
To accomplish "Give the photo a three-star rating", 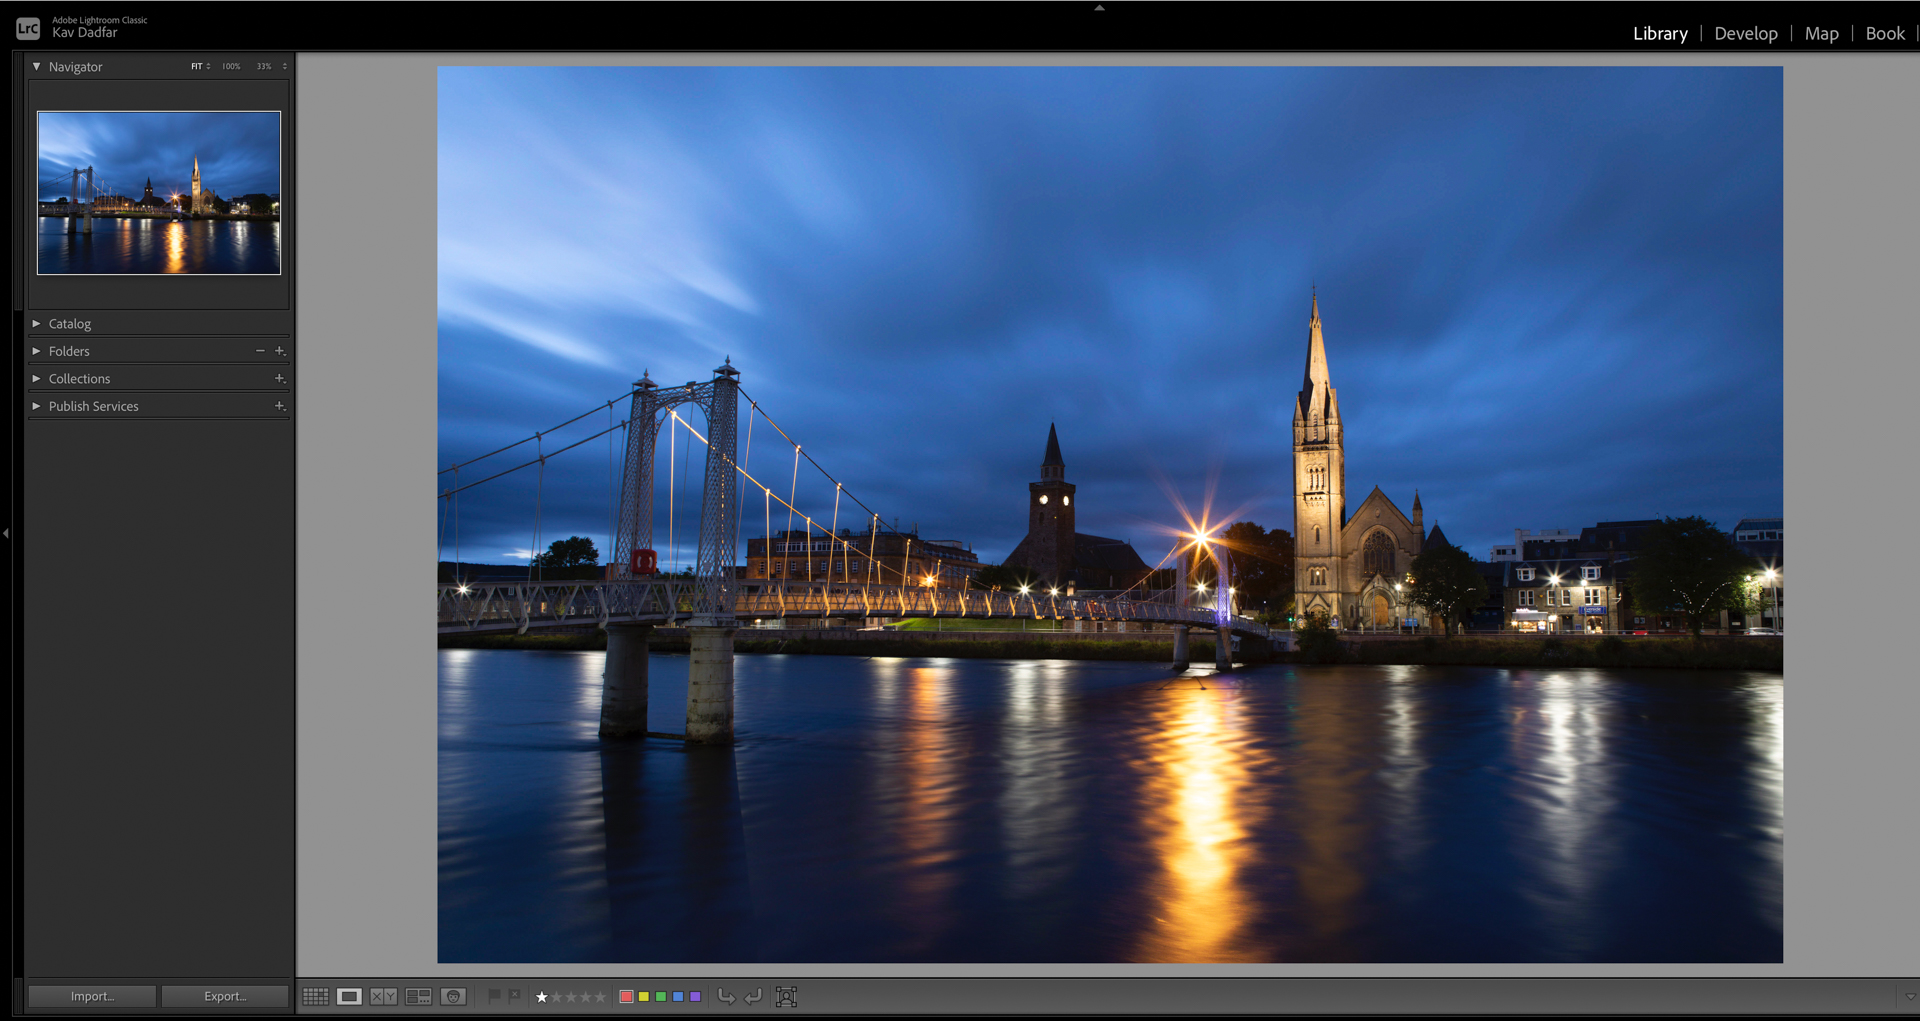I will coord(570,996).
